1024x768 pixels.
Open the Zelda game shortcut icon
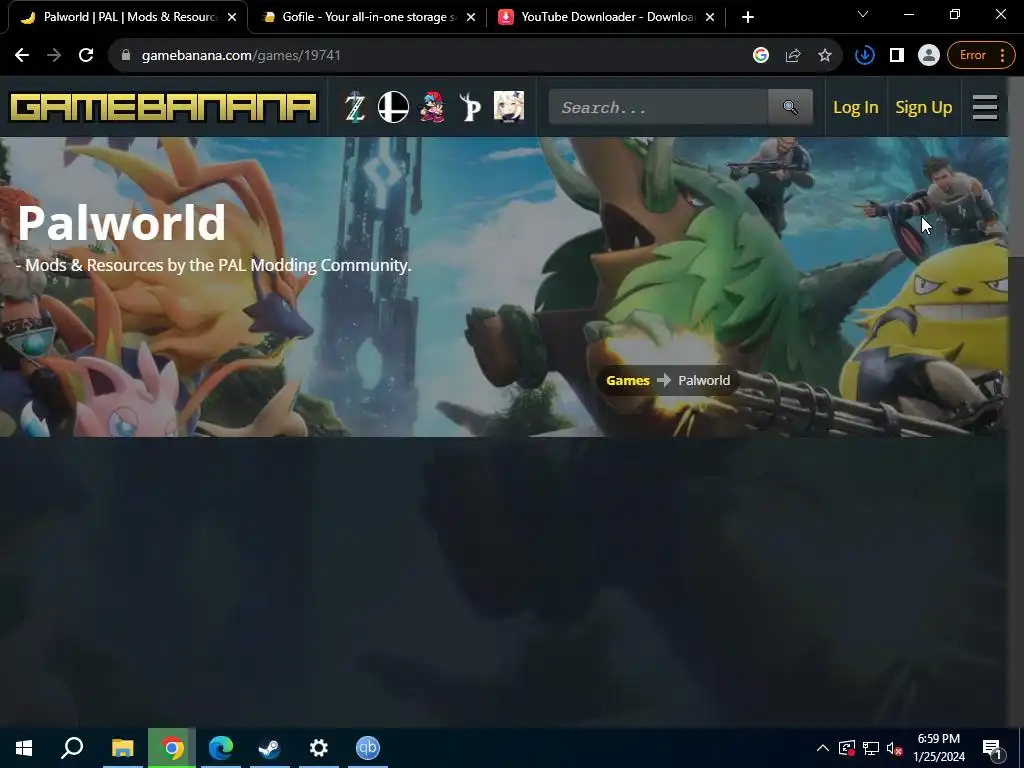(355, 107)
